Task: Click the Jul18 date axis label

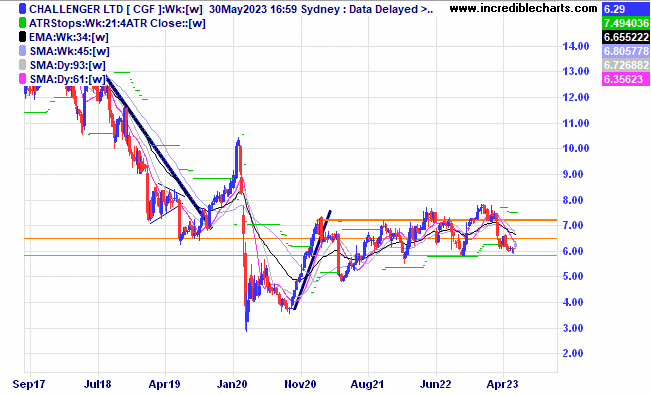Action: pyautogui.click(x=98, y=384)
